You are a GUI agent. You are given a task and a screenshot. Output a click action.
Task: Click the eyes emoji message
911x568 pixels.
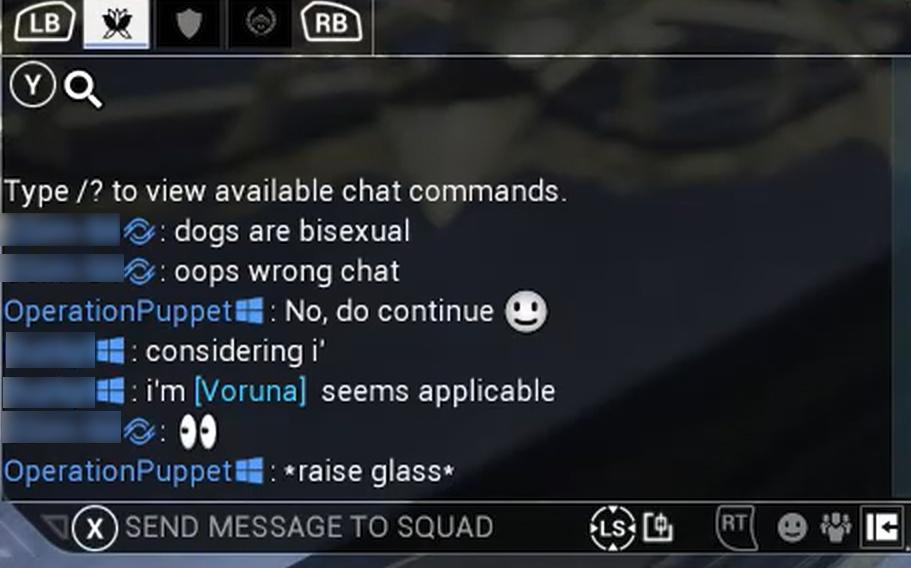198,432
